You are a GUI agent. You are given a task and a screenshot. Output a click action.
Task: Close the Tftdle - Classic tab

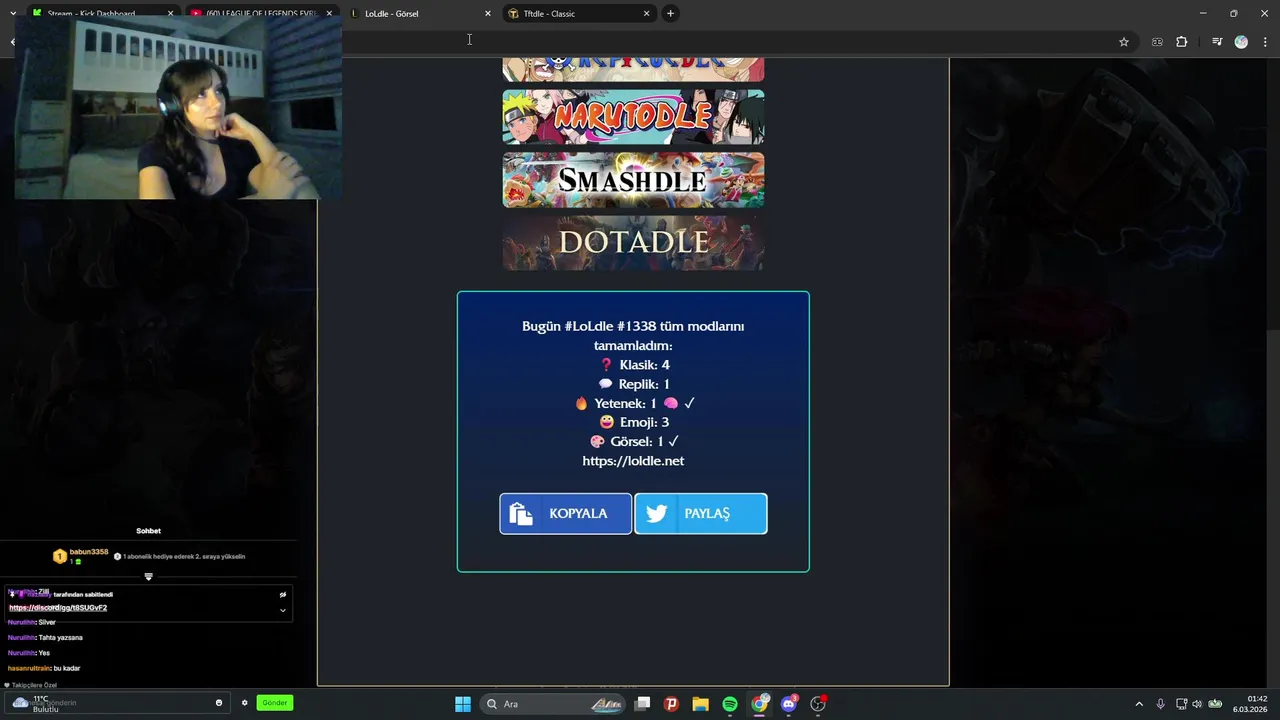646,14
